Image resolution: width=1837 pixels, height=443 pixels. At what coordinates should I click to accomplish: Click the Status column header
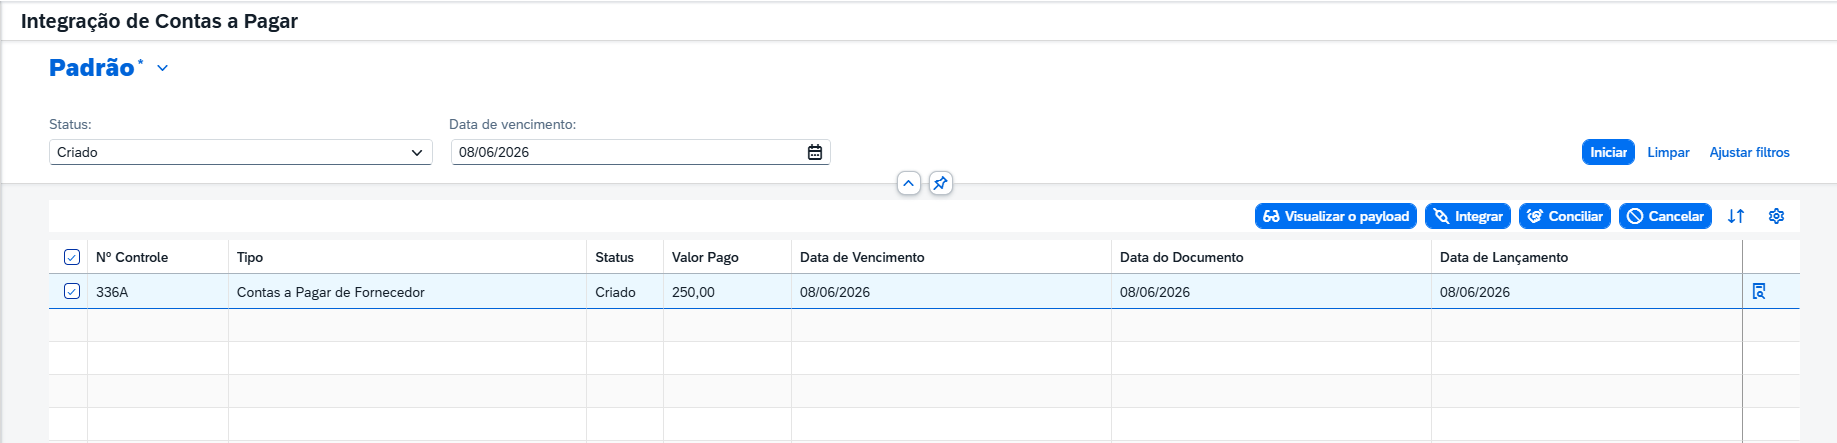coord(625,257)
